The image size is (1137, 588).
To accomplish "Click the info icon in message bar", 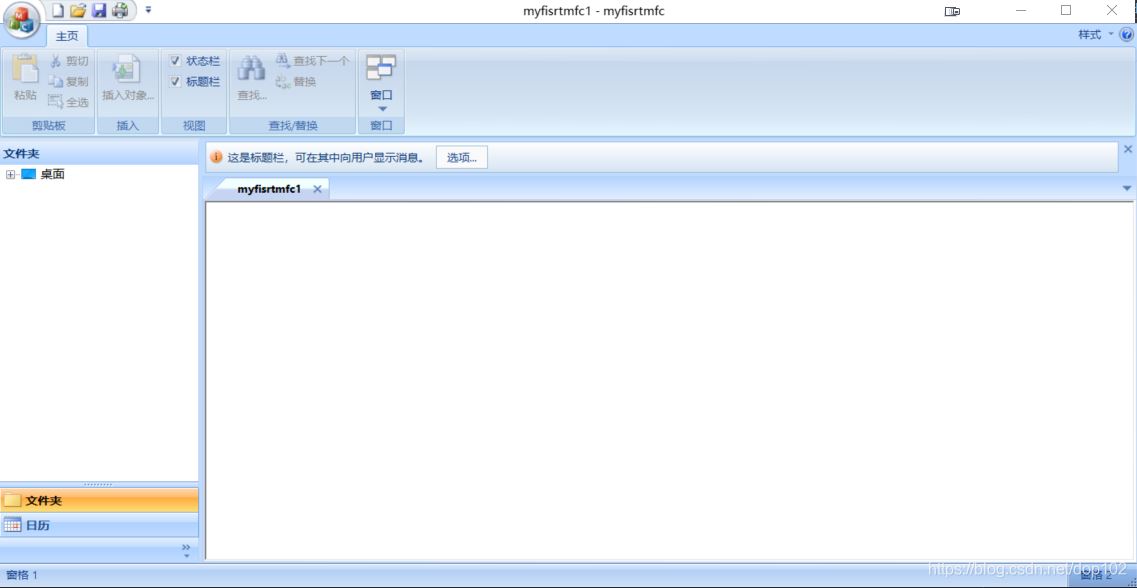I will (x=216, y=157).
